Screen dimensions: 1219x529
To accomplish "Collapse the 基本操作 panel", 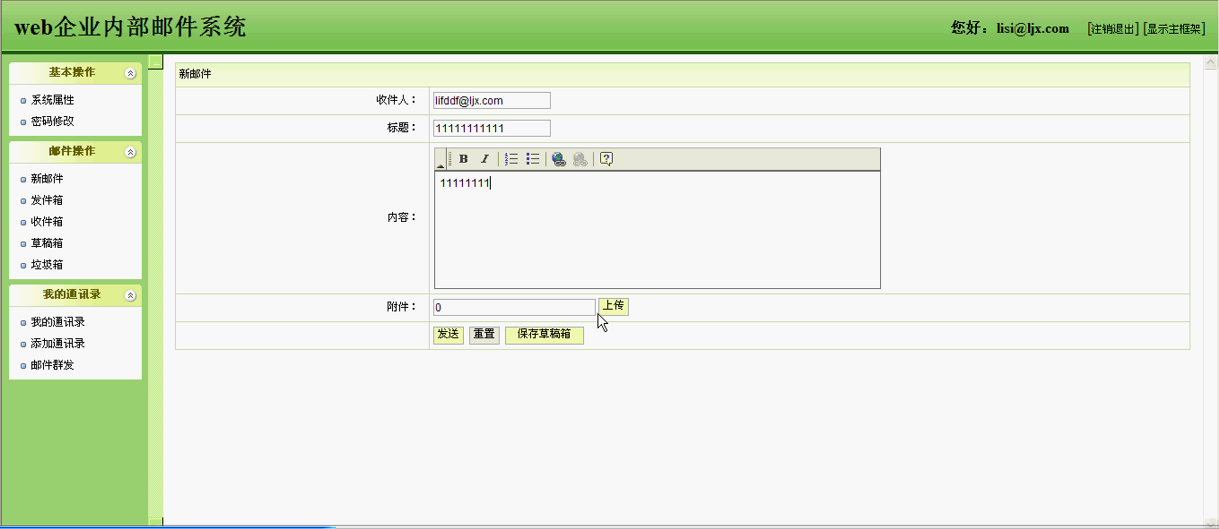I will tap(130, 73).
